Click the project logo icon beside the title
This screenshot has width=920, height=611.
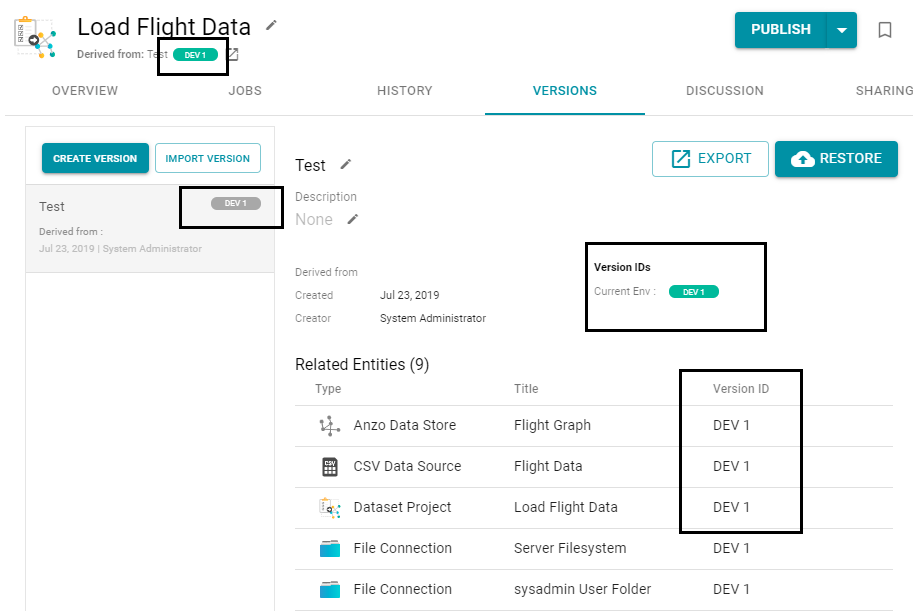(x=35, y=38)
